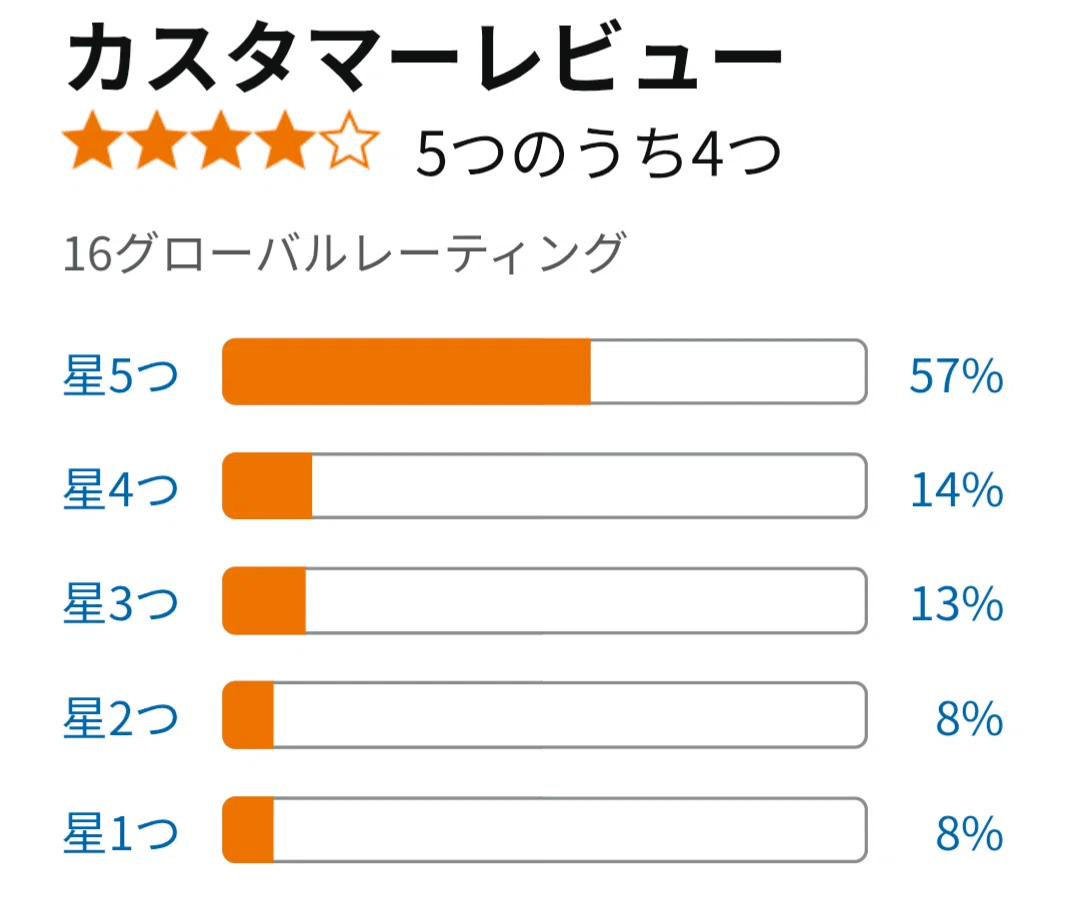Open the 星1つ reviews link
This screenshot has height=908, width=1080.
click(x=121, y=834)
